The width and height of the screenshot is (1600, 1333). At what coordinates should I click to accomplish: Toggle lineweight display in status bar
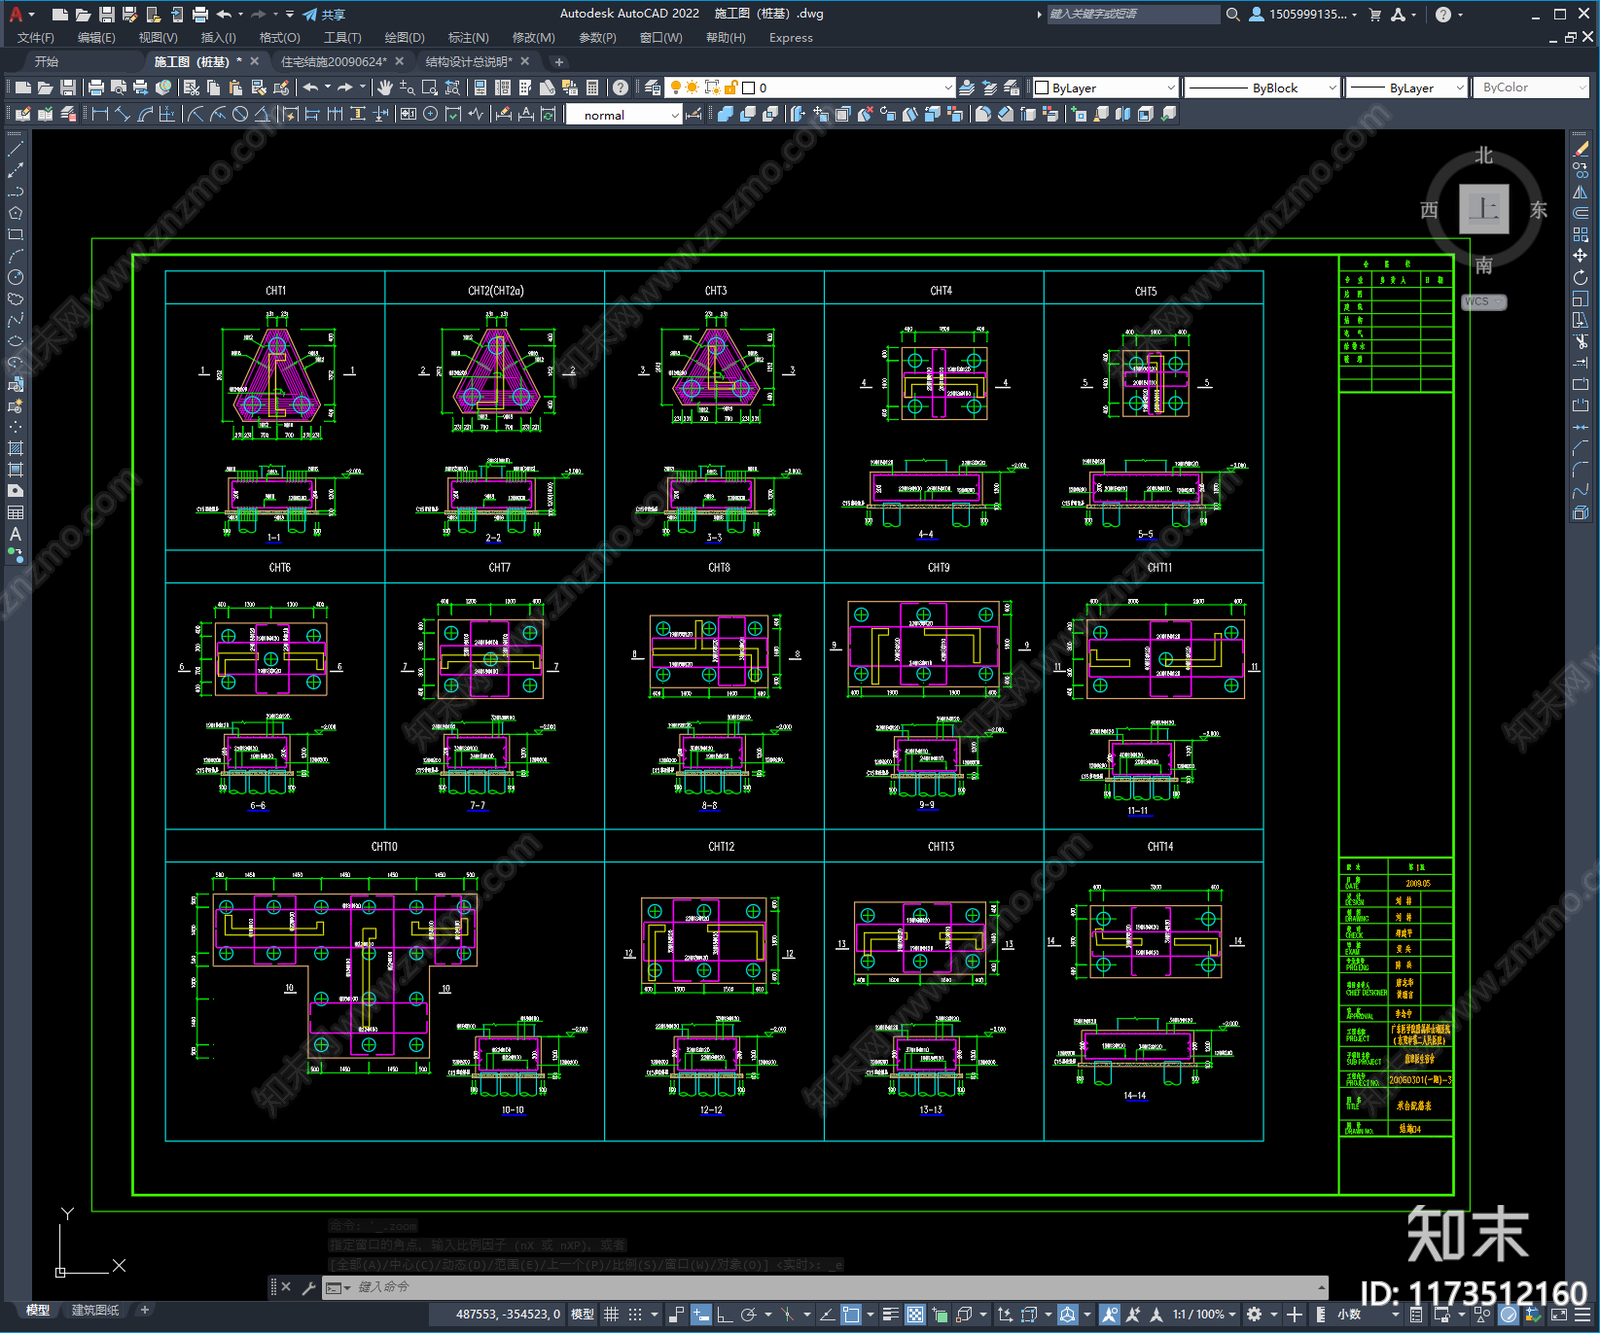pyautogui.click(x=890, y=1314)
